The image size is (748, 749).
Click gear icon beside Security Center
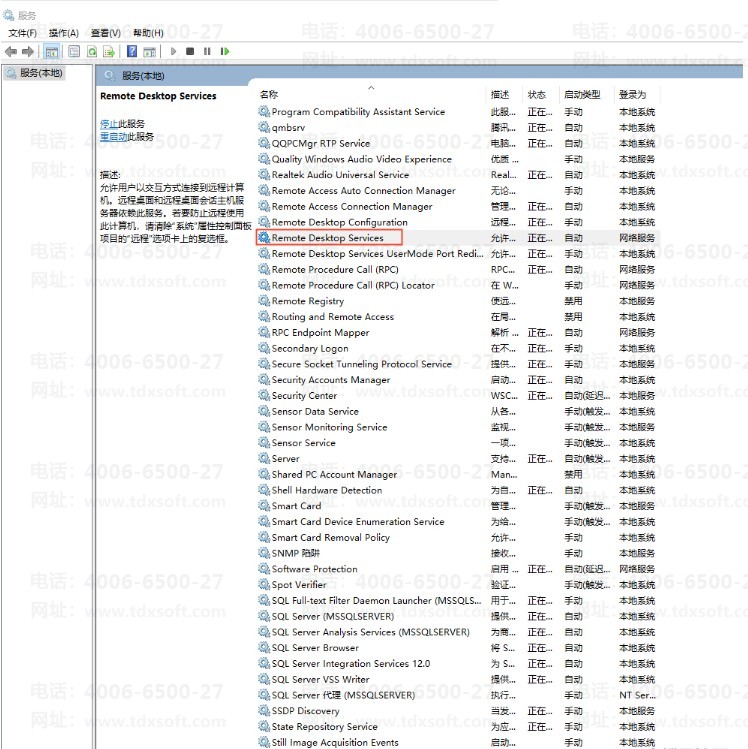(264, 395)
